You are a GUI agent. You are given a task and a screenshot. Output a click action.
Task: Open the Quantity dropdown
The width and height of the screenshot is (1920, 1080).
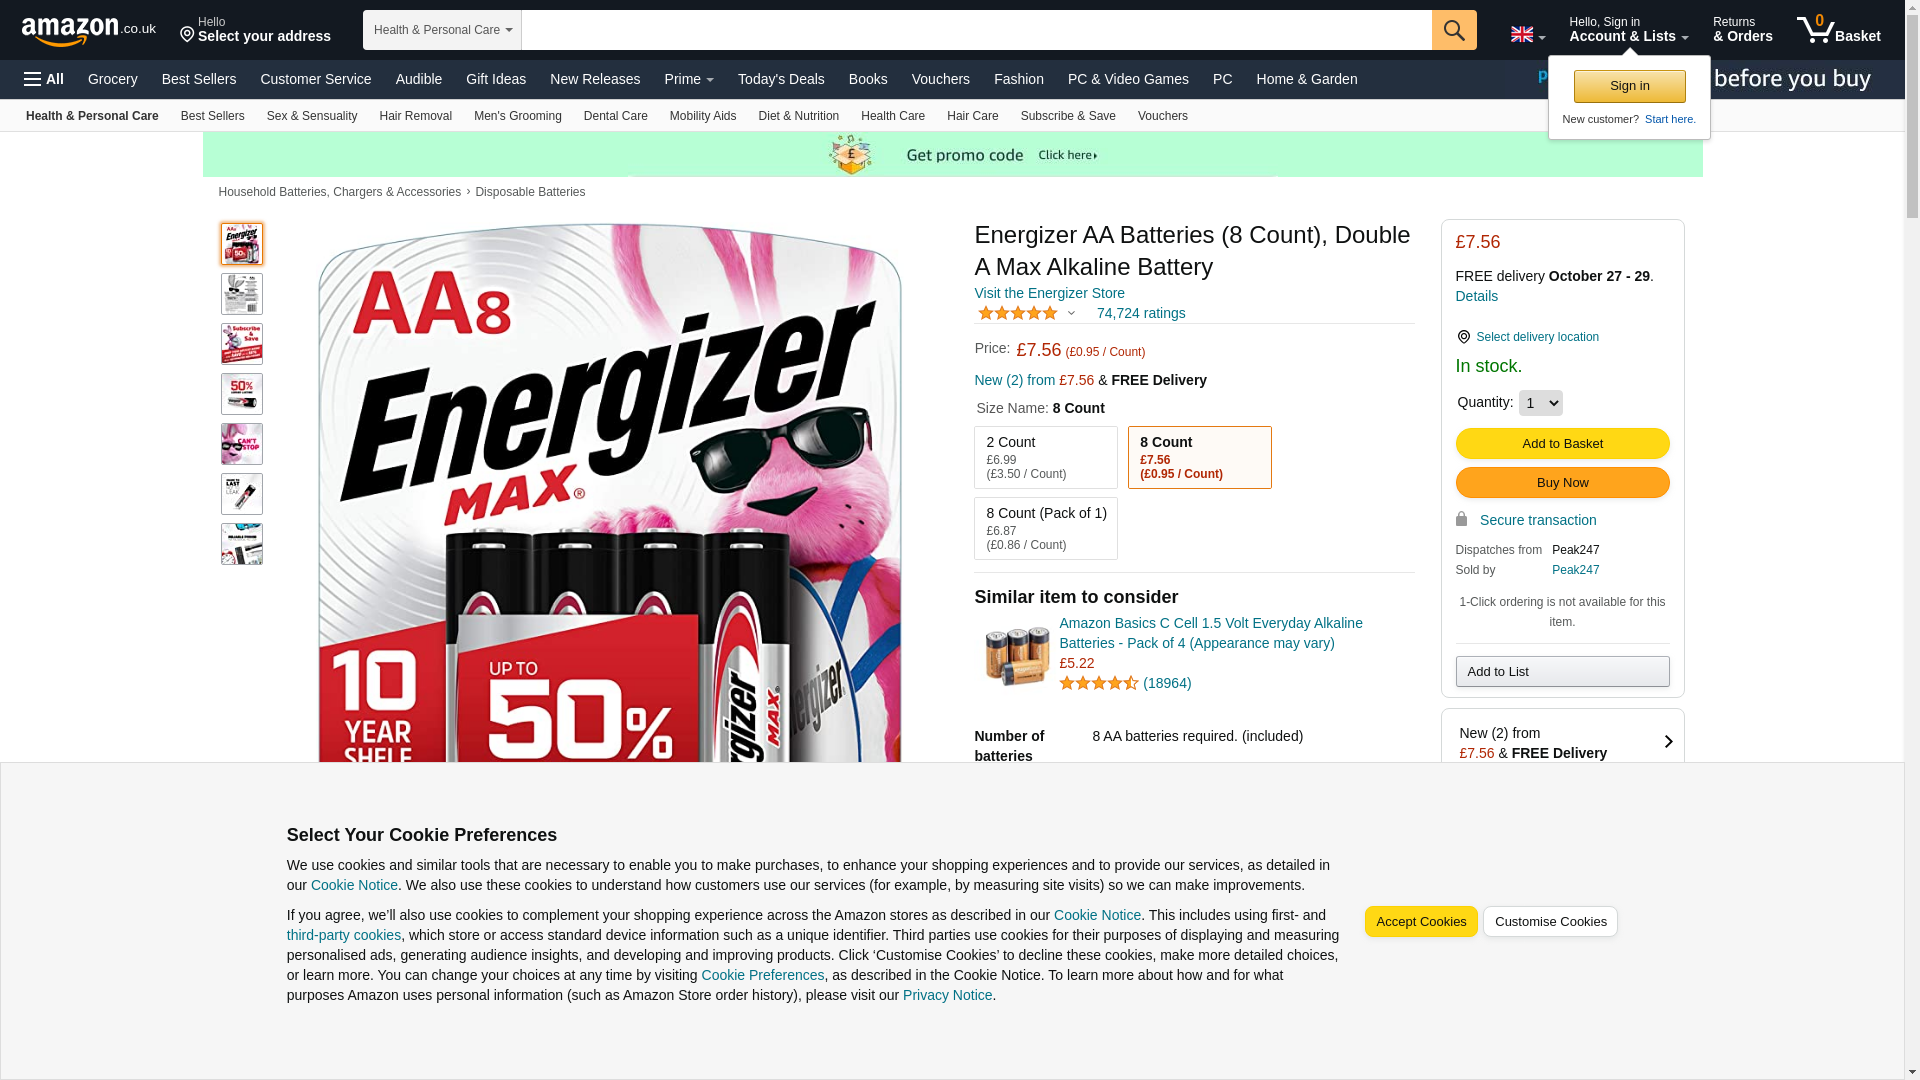(x=1540, y=403)
